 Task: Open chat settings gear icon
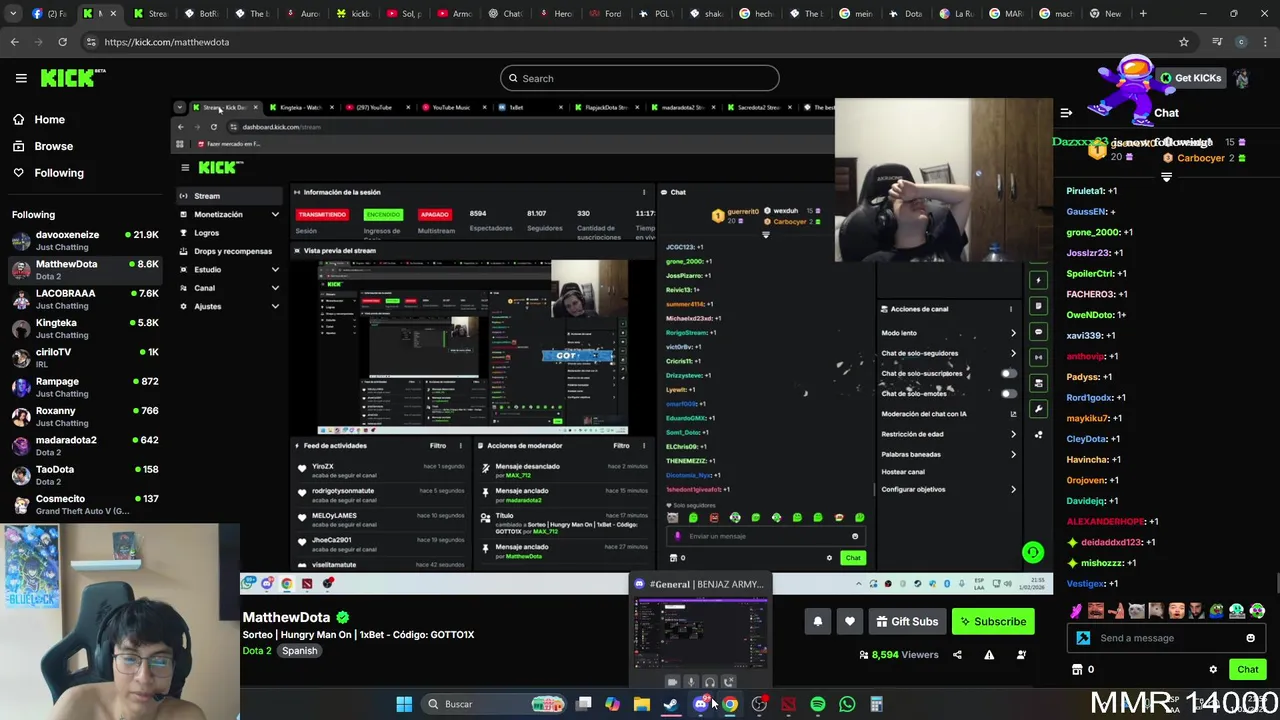[x=1213, y=670]
